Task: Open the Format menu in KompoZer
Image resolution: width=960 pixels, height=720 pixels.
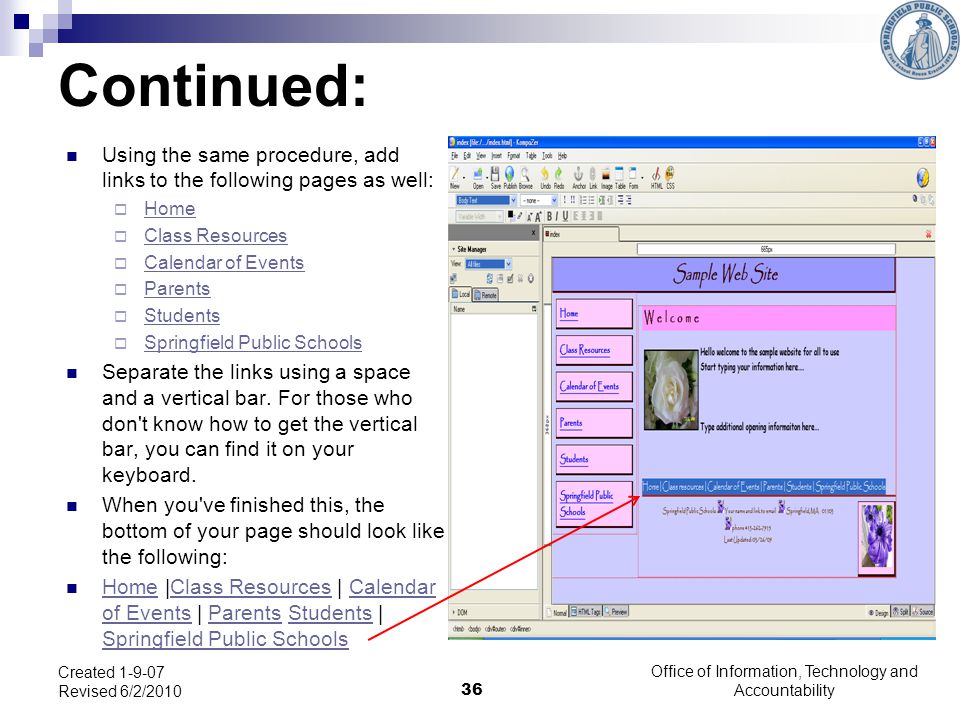Action: 514,156
